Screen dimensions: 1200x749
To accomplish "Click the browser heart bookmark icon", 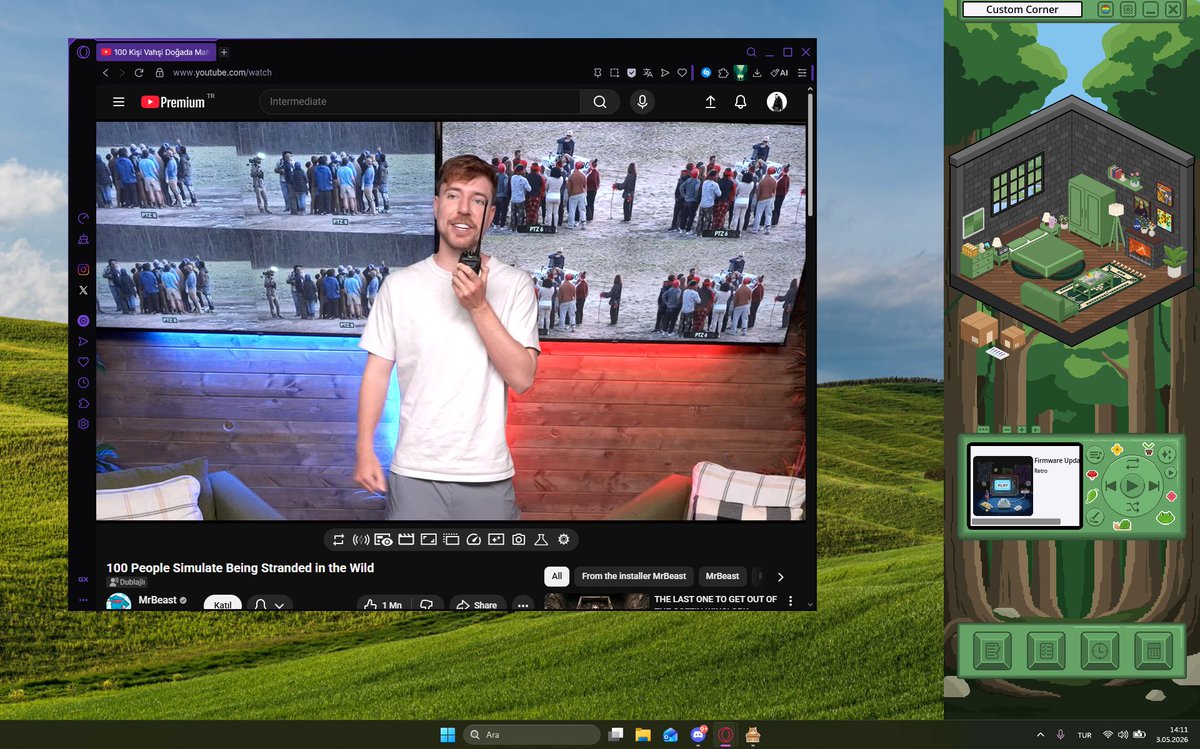I will (682, 73).
